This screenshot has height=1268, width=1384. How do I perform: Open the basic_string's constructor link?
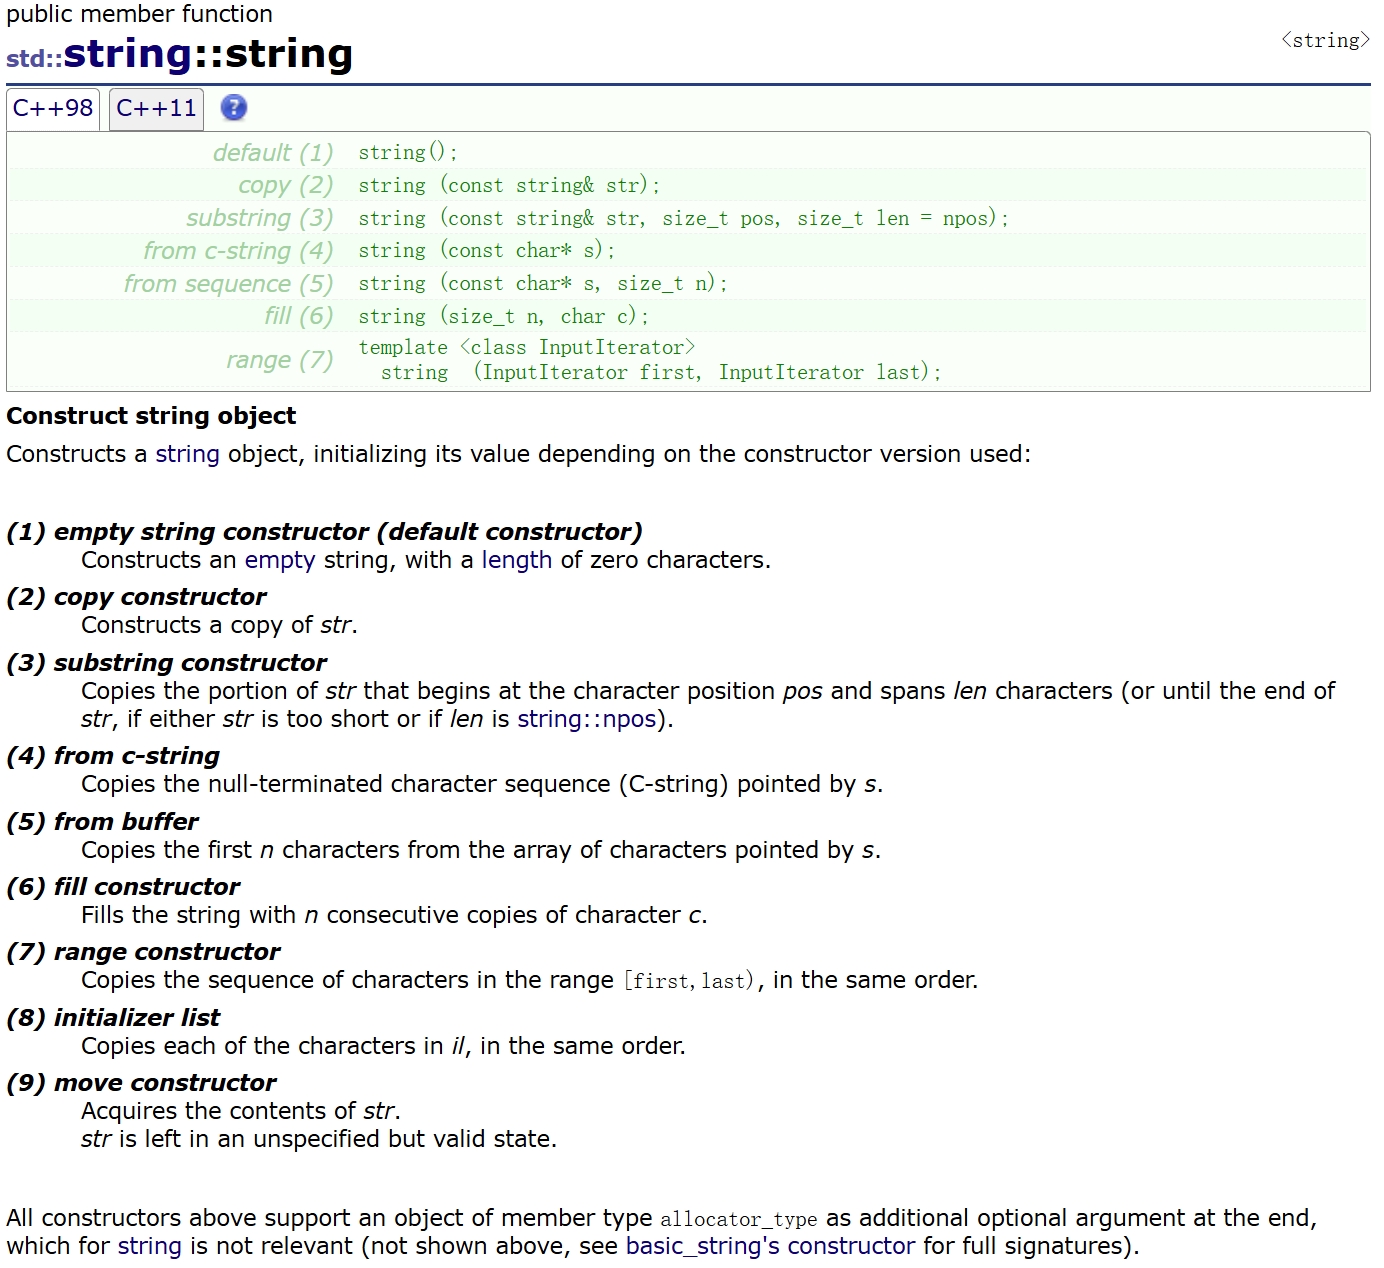pyautogui.click(x=770, y=1246)
